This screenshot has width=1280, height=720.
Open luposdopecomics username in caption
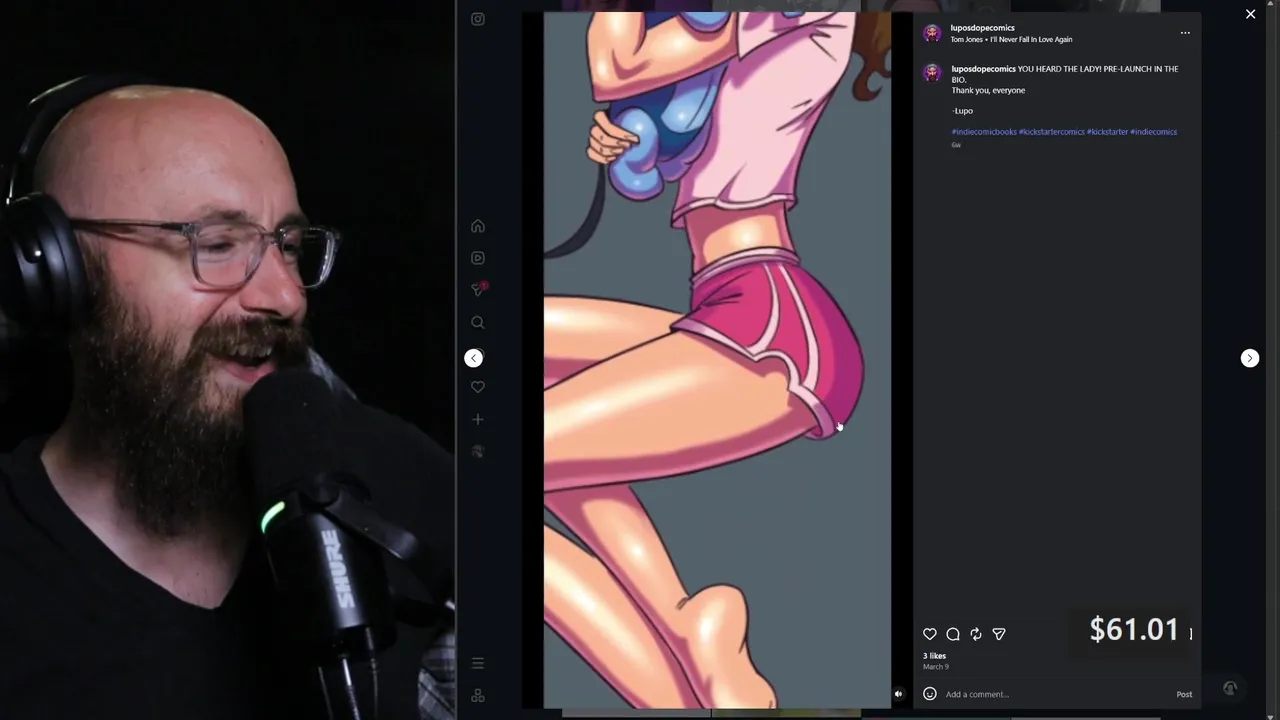pos(983,69)
